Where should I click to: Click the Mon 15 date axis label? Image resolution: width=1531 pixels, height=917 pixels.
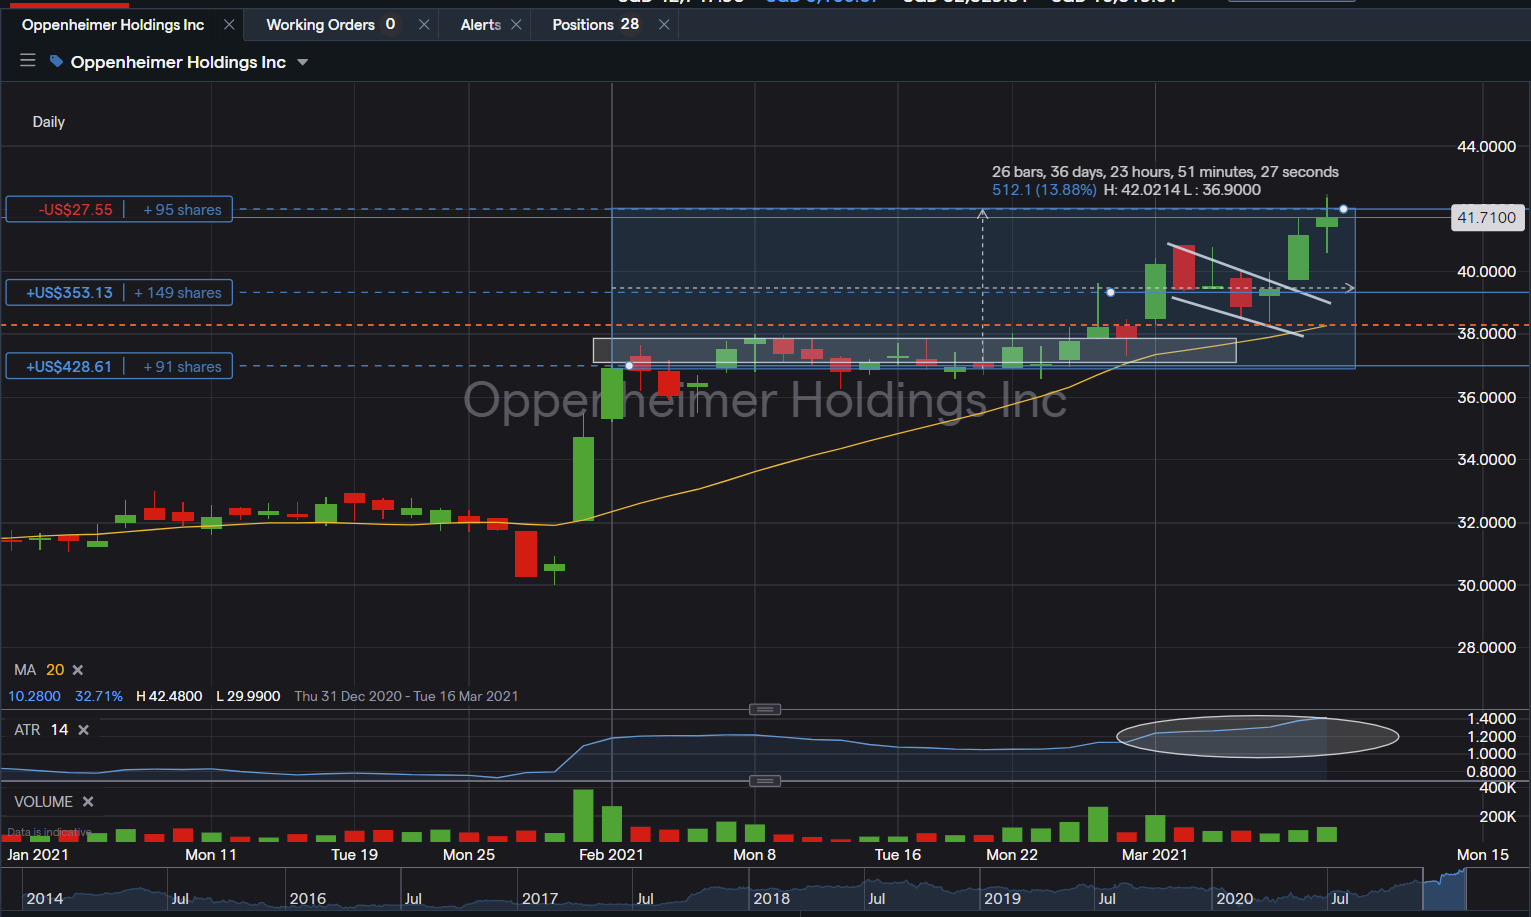coord(1483,855)
